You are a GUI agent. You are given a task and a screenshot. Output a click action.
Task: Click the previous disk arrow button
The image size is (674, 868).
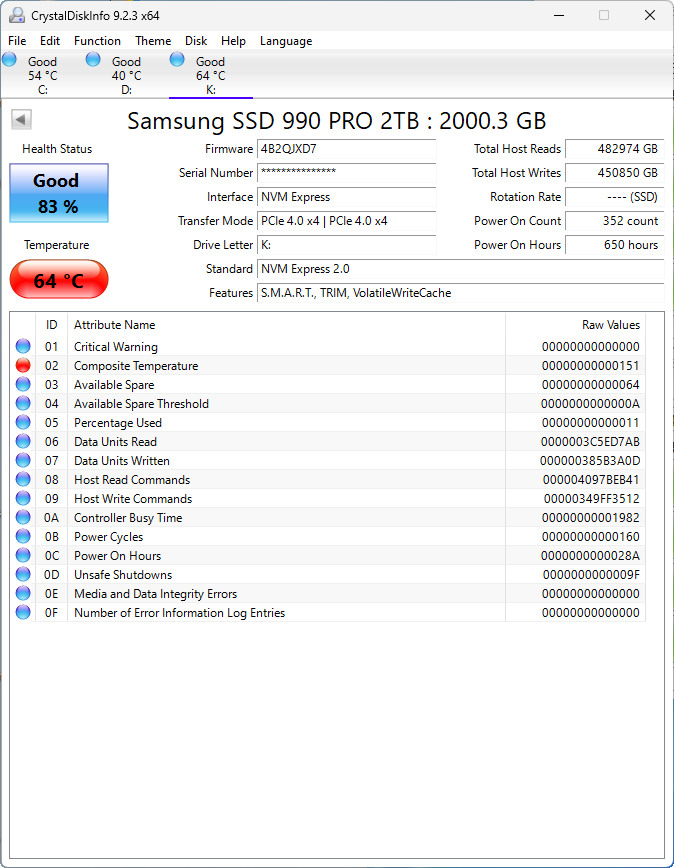coord(22,120)
